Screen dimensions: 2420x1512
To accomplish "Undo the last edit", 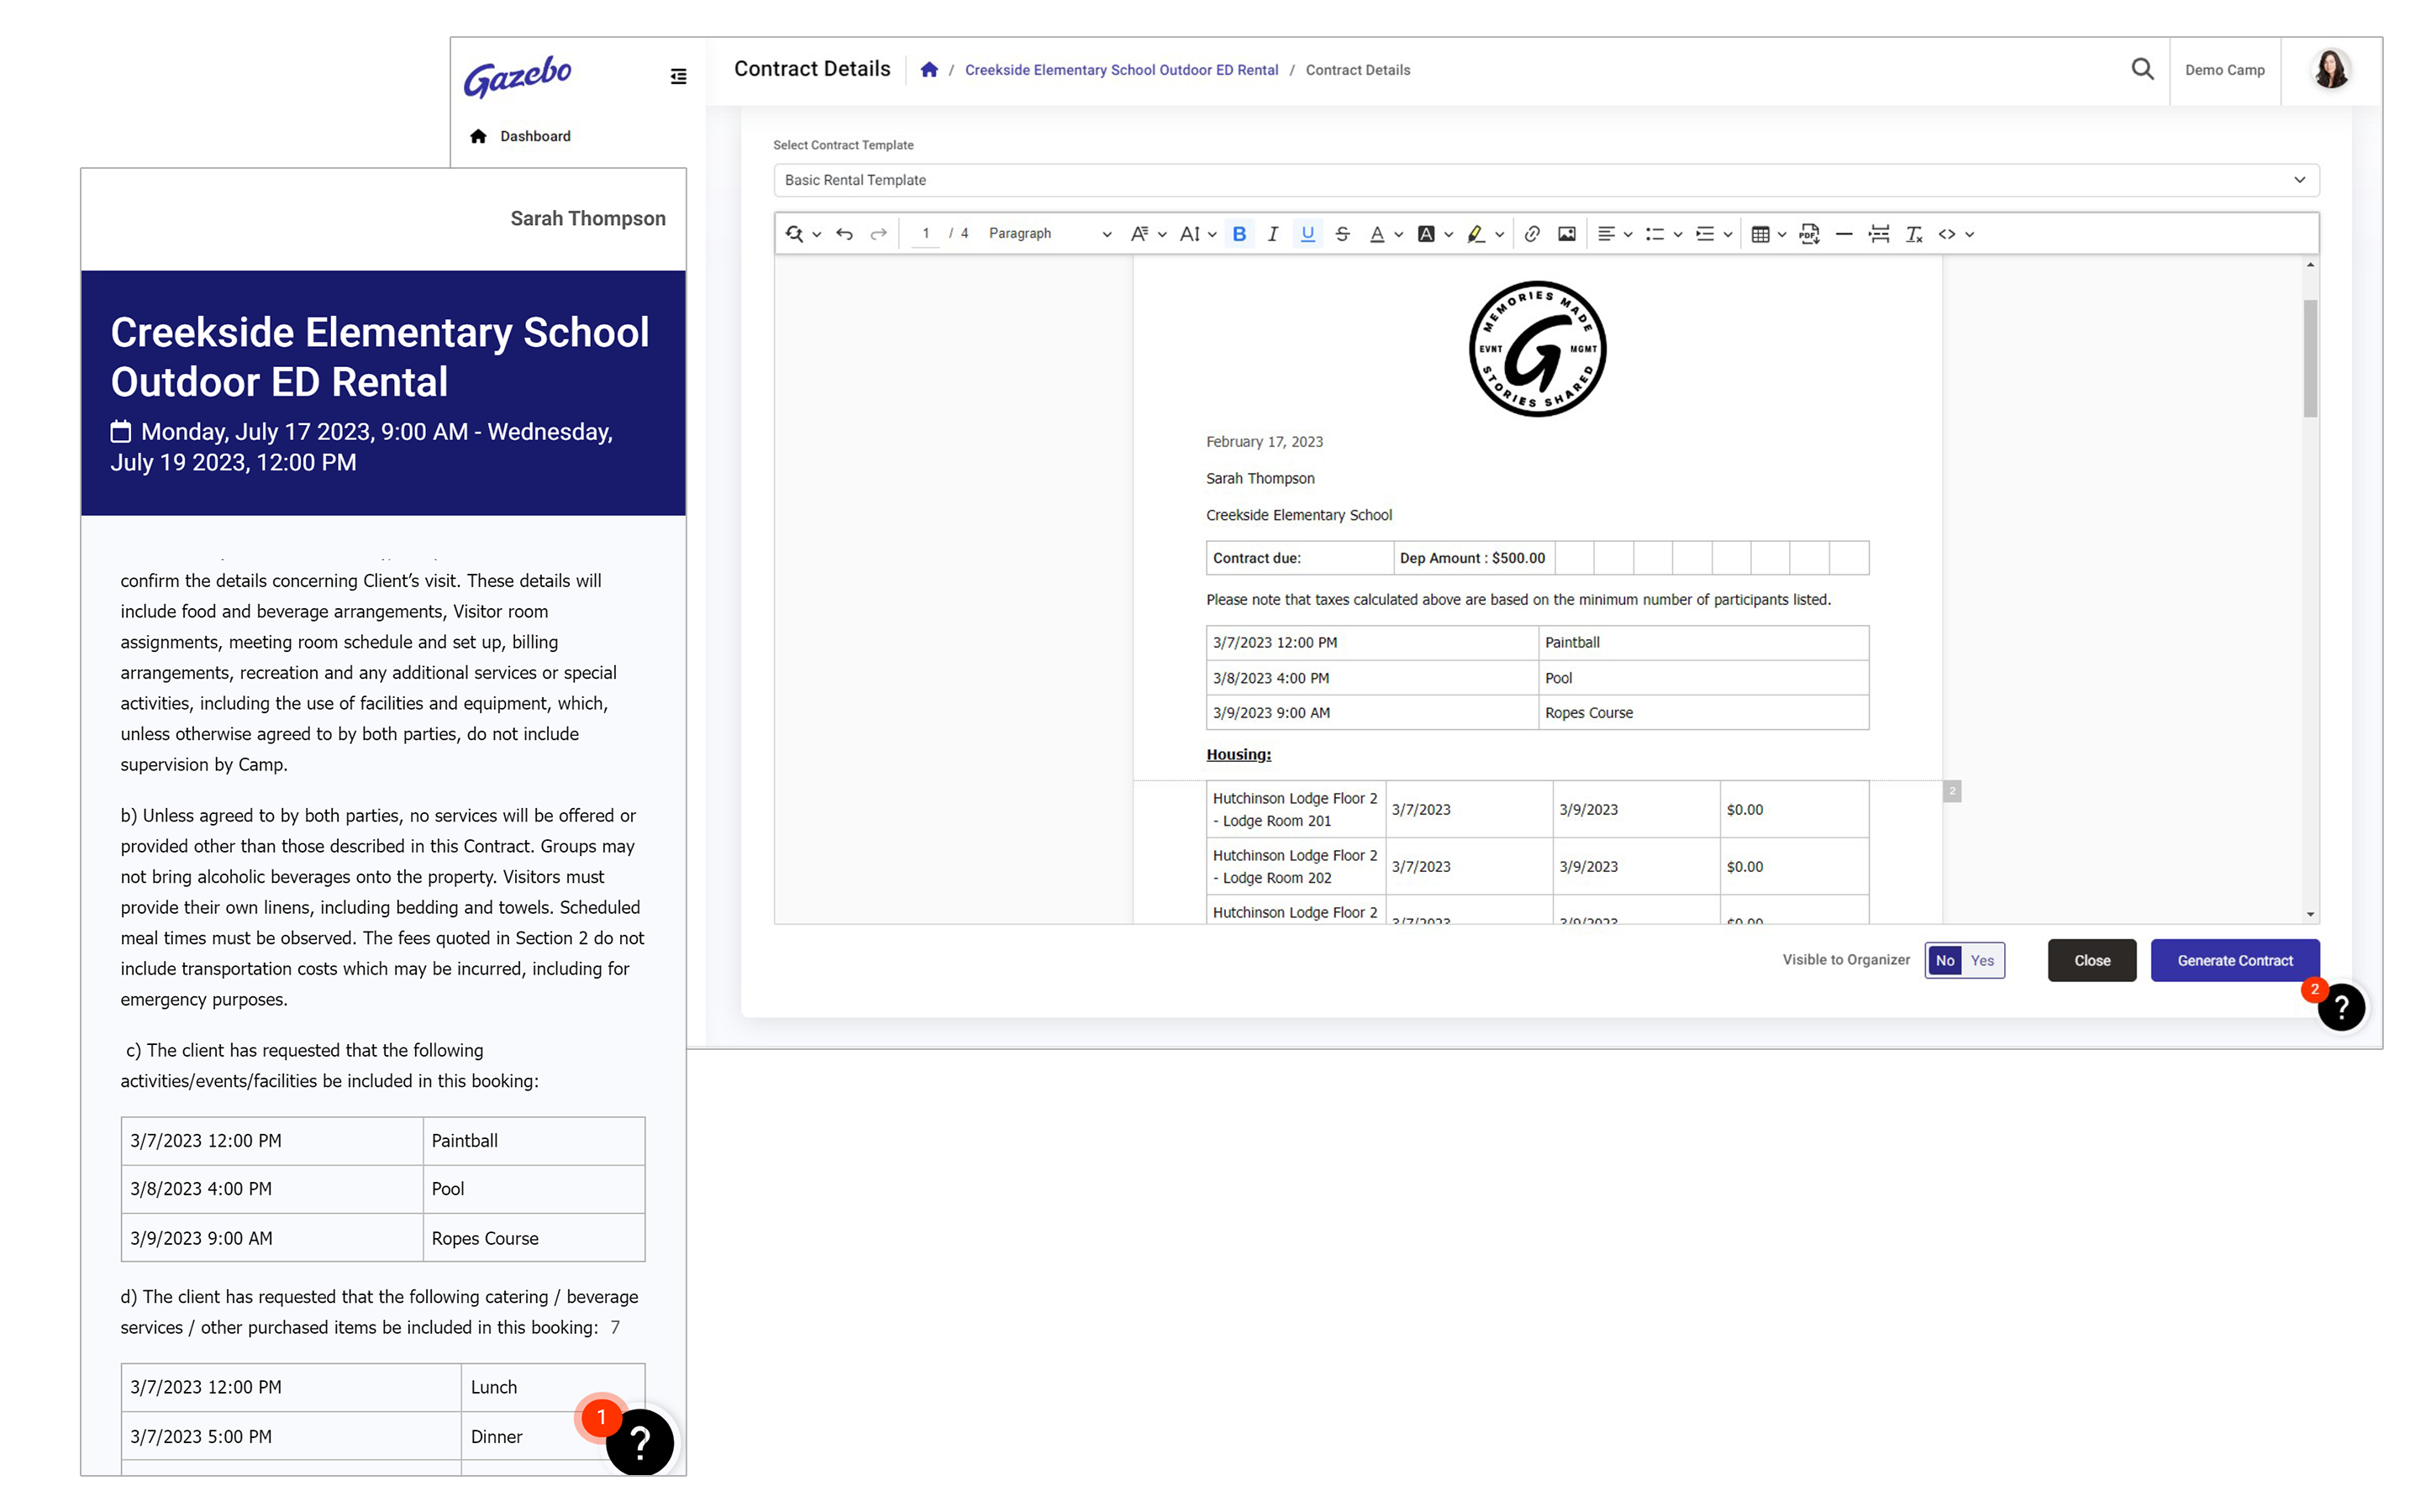I will click(844, 234).
